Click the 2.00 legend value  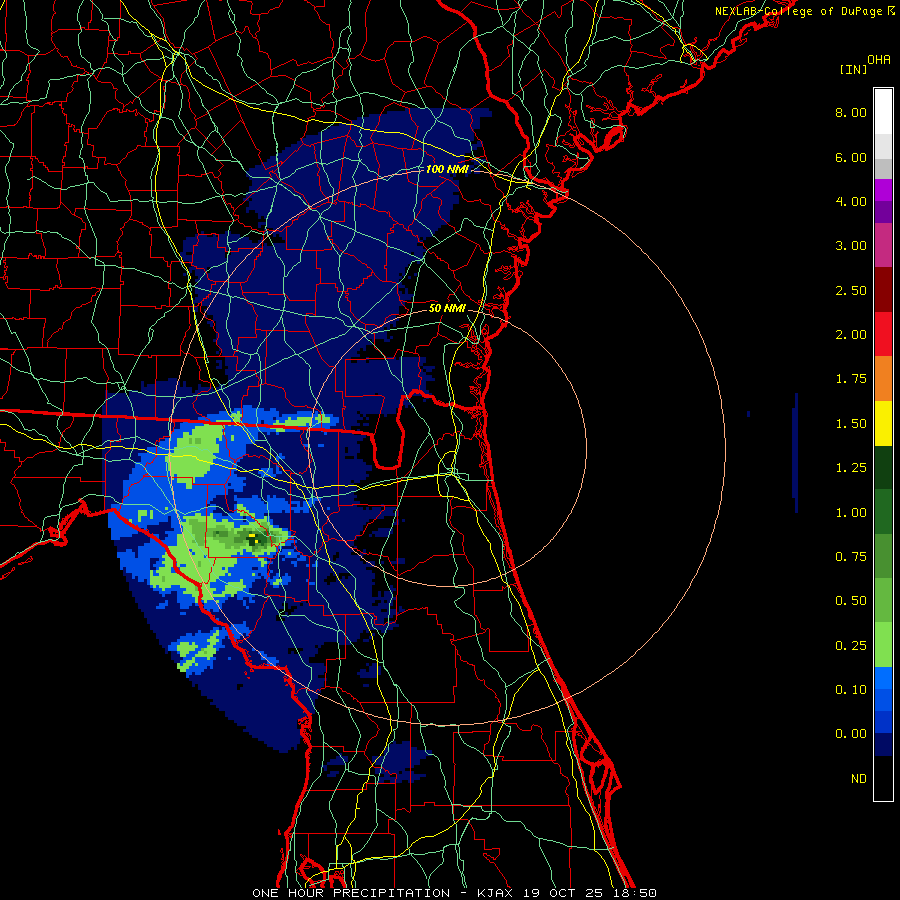click(x=851, y=335)
